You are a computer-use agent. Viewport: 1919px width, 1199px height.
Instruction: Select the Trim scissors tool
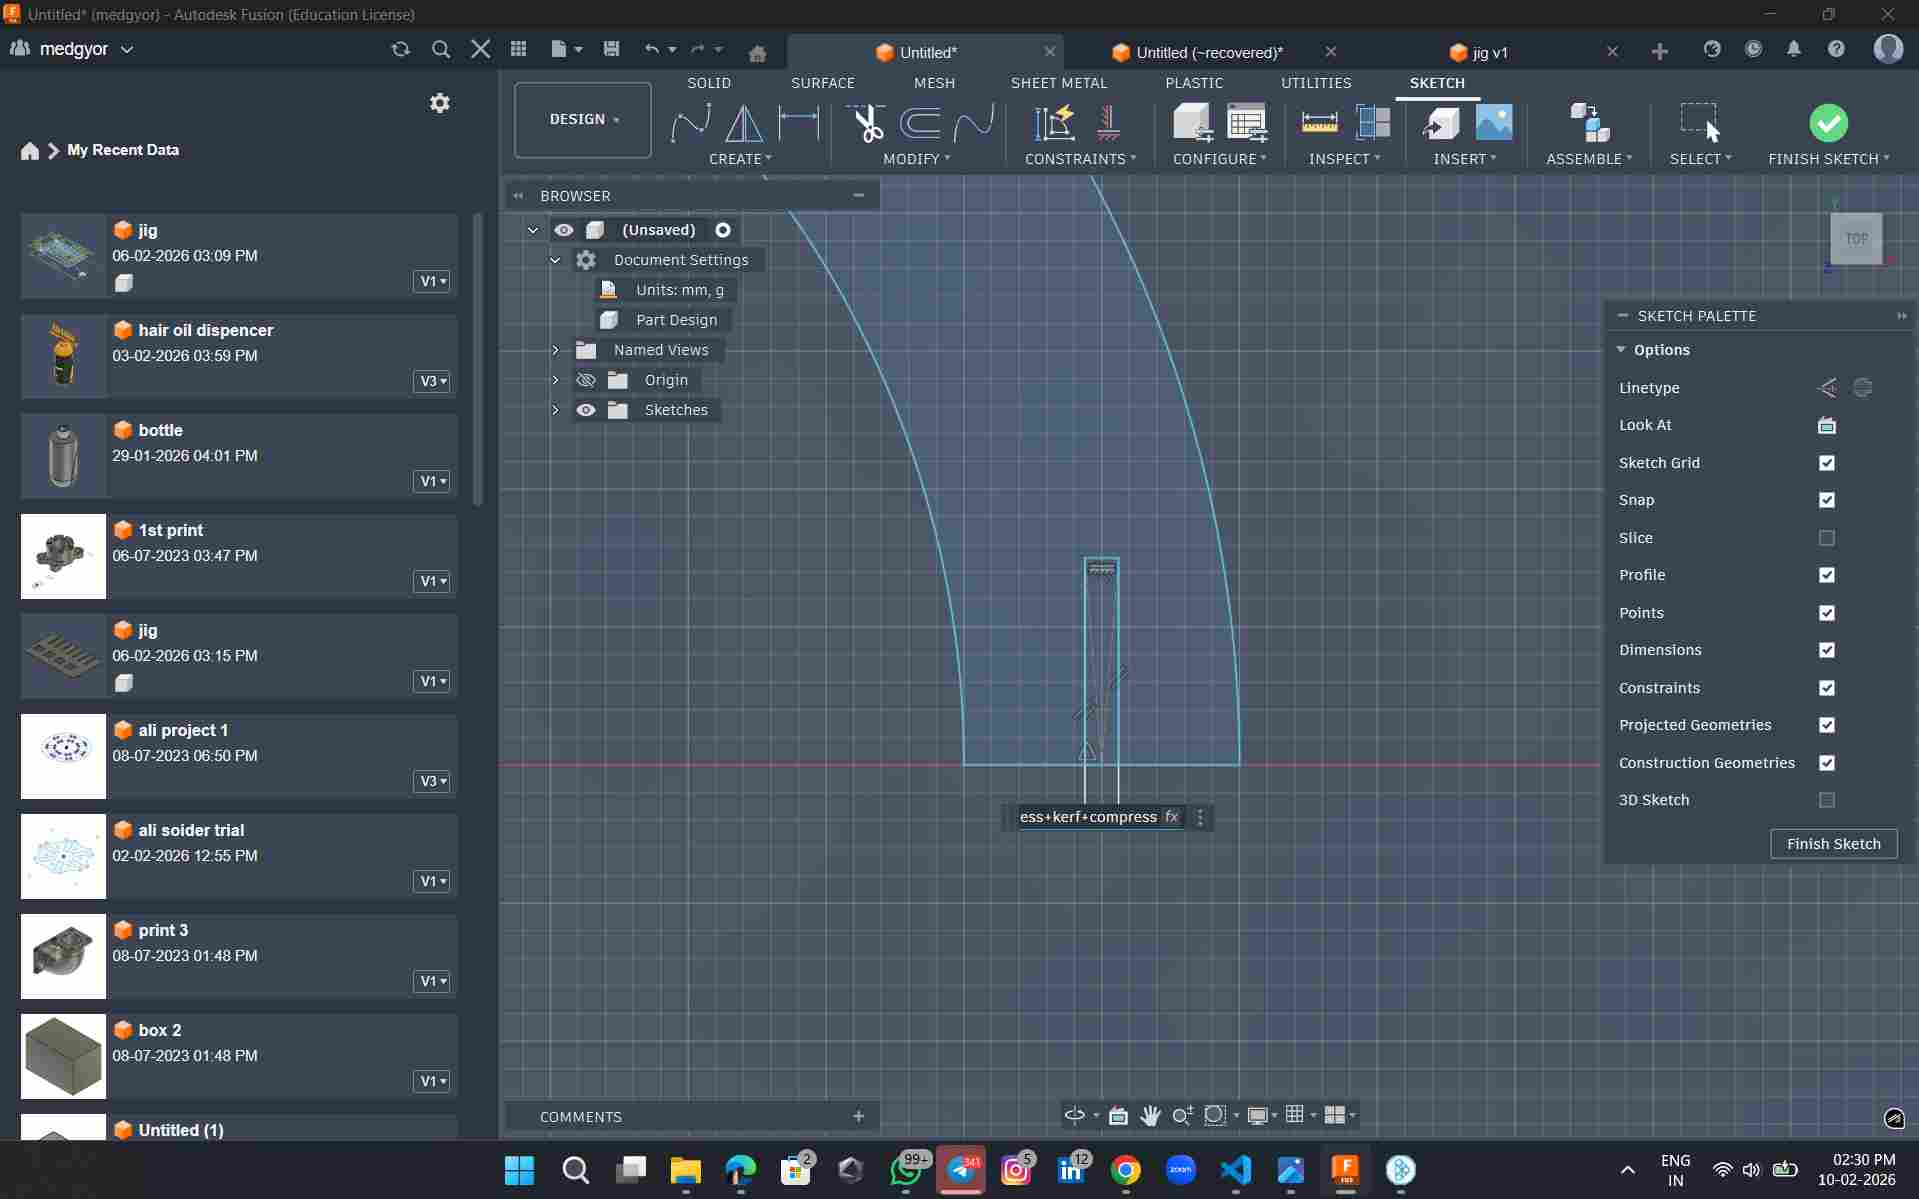tap(866, 123)
